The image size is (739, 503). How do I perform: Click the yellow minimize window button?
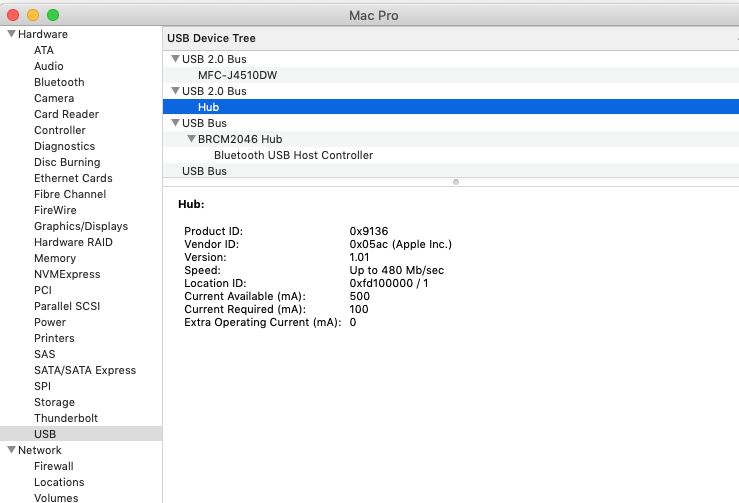33,15
